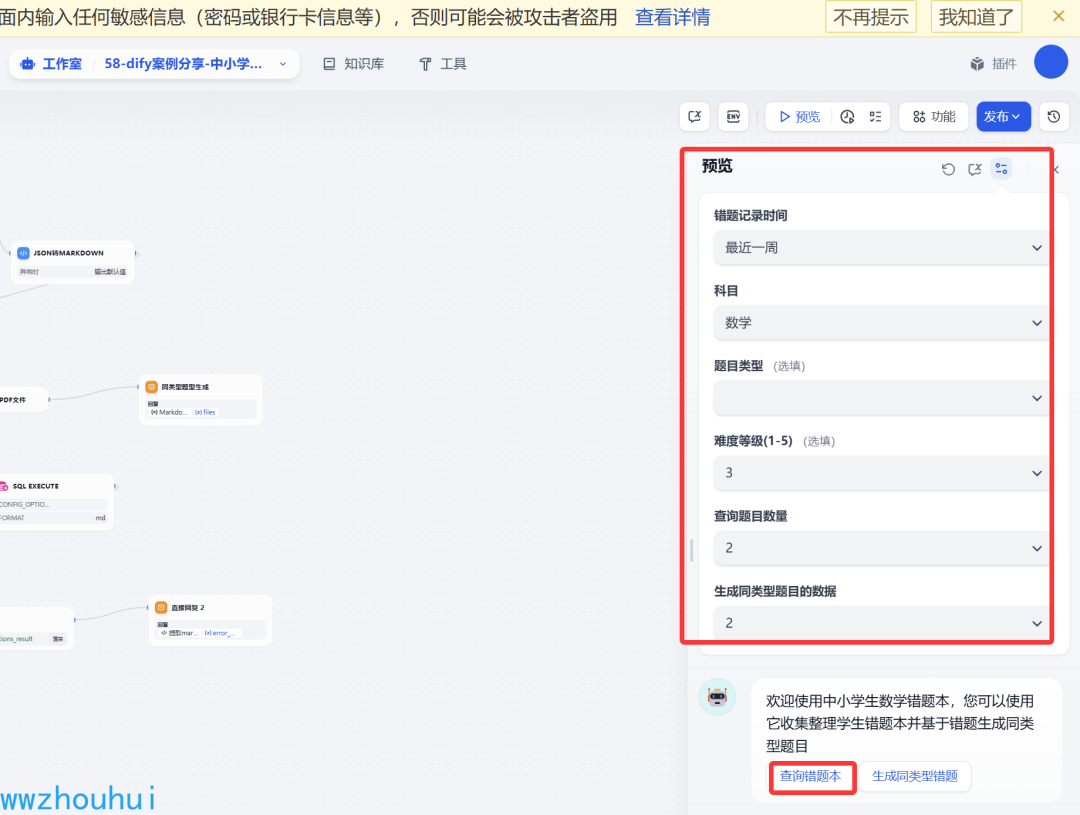Open conversation variables icon in 预览 panel header
The width and height of the screenshot is (1080, 815).
coord(975,169)
